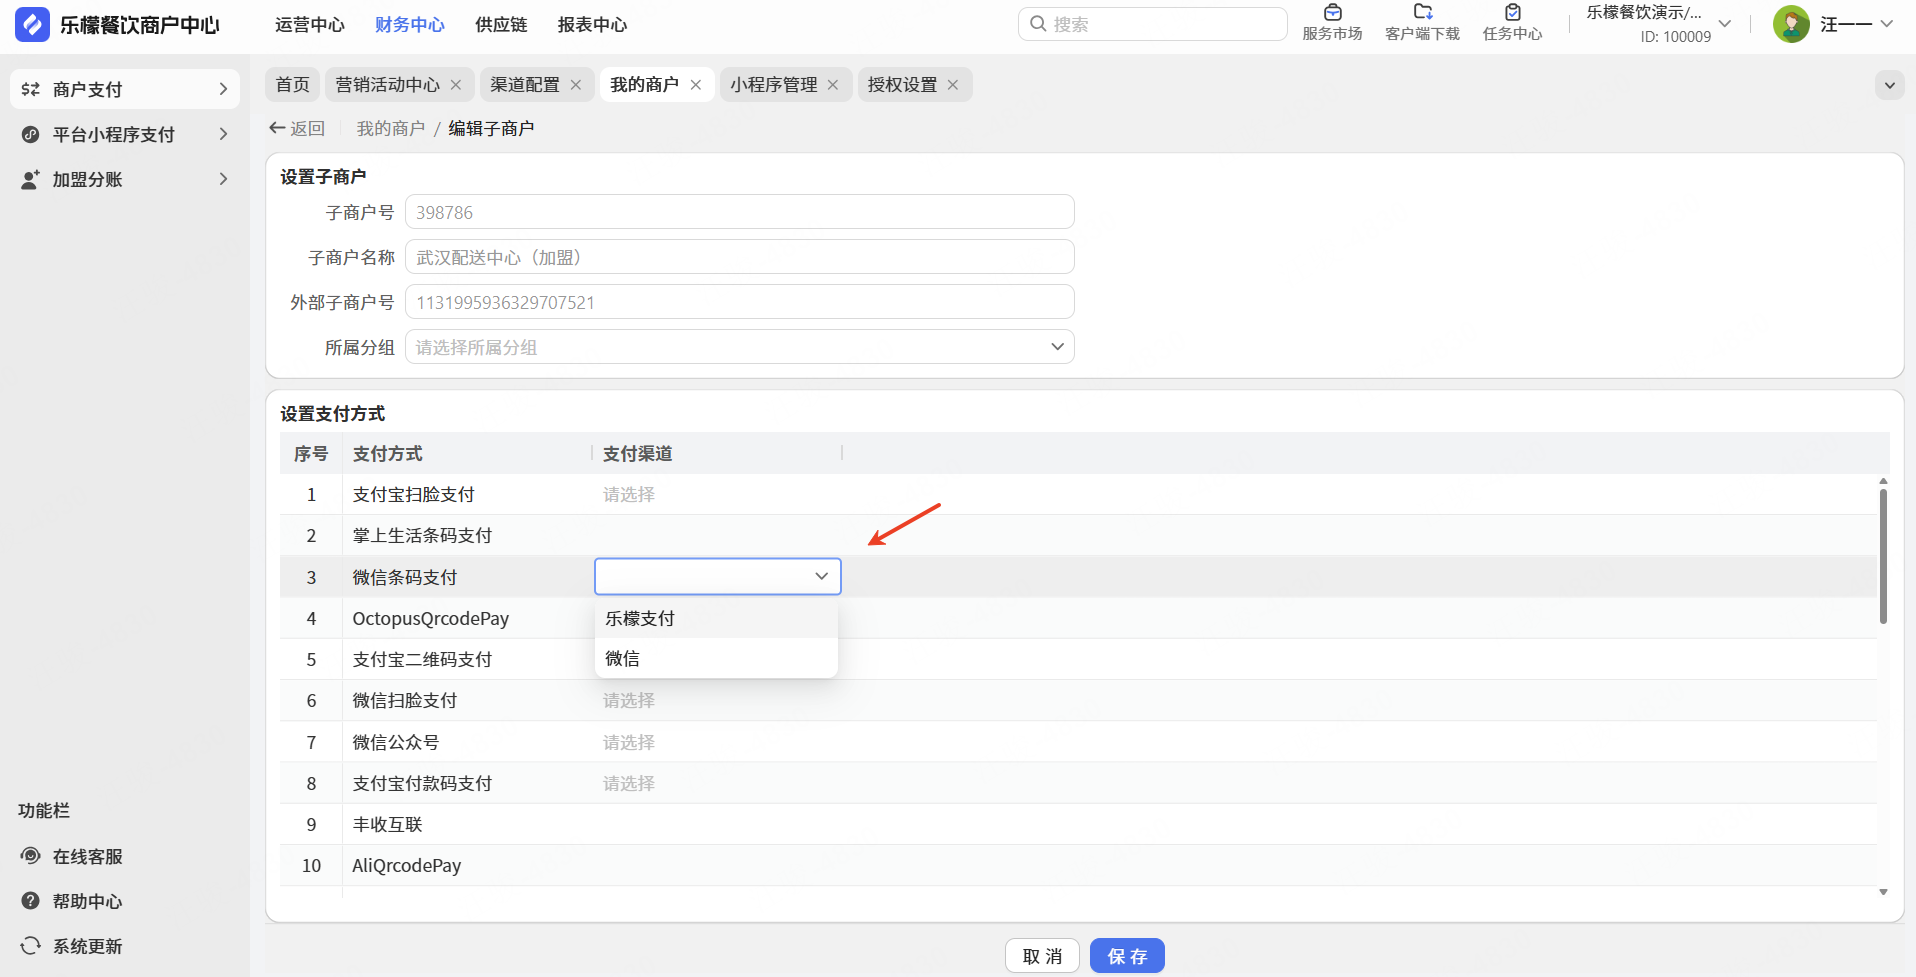Viewport: 1916px width, 977px height.
Task: Click the 平台小程序支付 sidebar icon
Action: tap(31, 134)
